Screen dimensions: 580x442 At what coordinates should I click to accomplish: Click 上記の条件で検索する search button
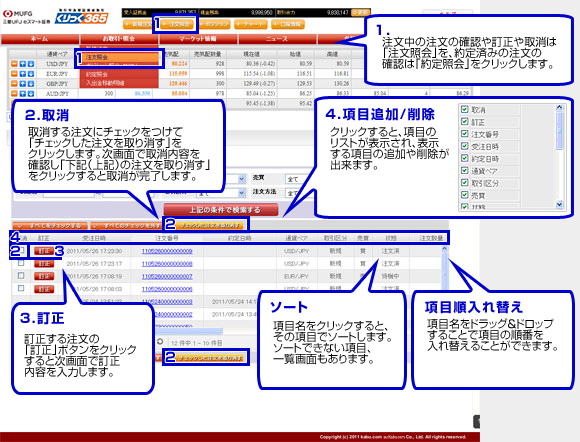pyautogui.click(x=221, y=210)
